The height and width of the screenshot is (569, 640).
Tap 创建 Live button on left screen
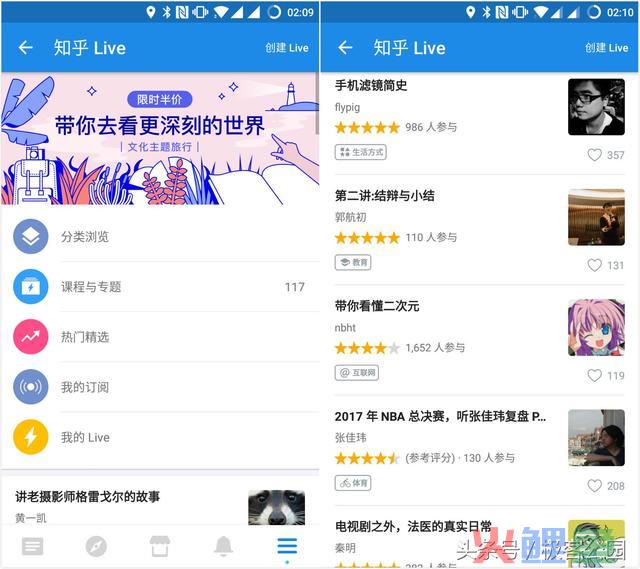[x=287, y=48]
